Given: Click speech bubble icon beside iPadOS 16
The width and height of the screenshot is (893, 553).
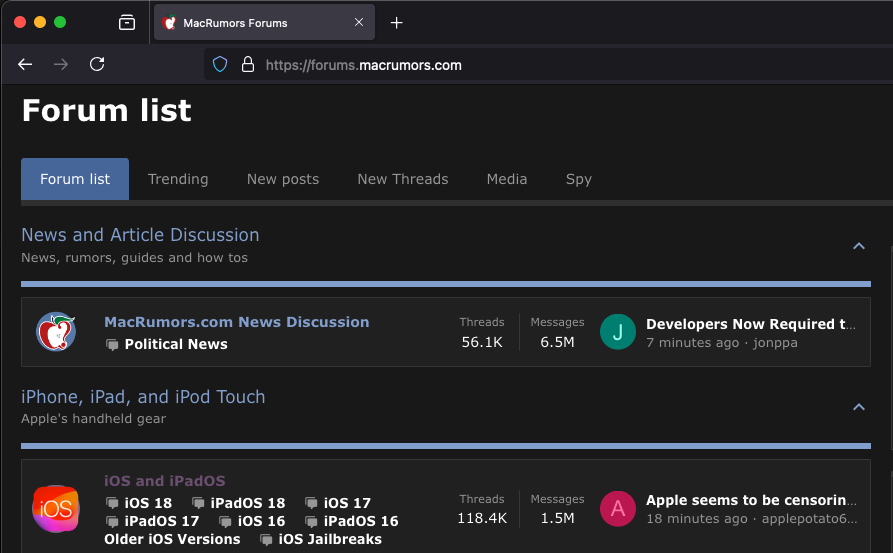Looking at the screenshot, I should (311, 521).
